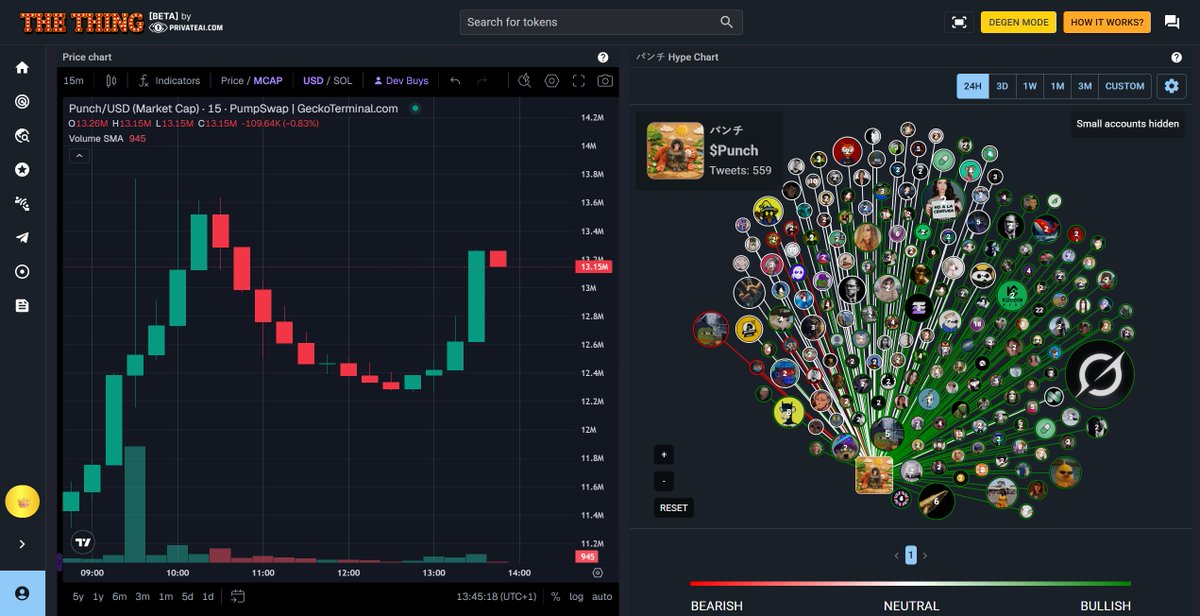Open the star favorites sidebar icon
Image resolution: width=1200 pixels, height=616 pixels.
click(22, 170)
